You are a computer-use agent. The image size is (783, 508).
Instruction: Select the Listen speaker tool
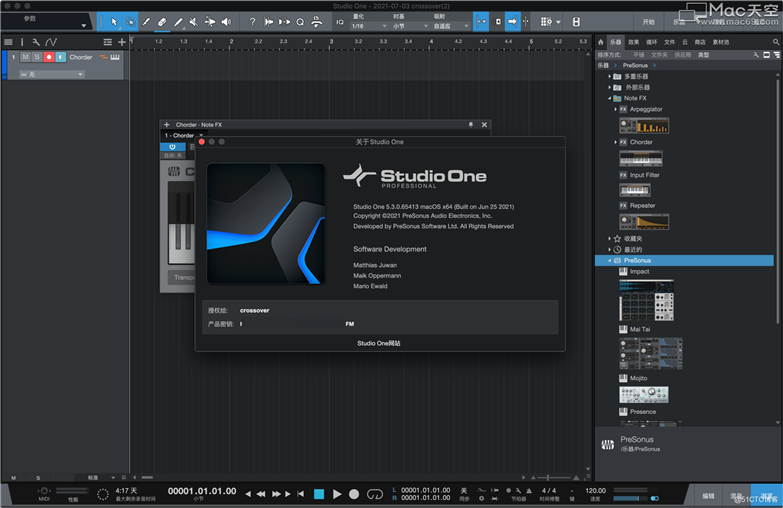[226, 22]
